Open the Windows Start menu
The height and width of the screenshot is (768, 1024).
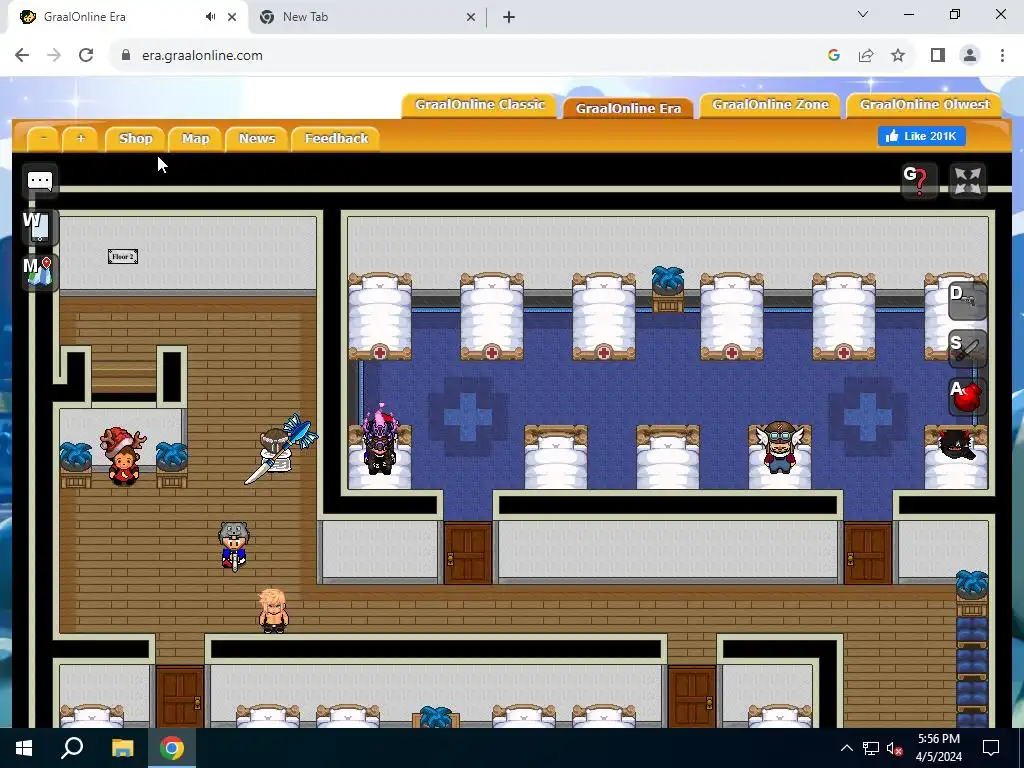point(24,748)
